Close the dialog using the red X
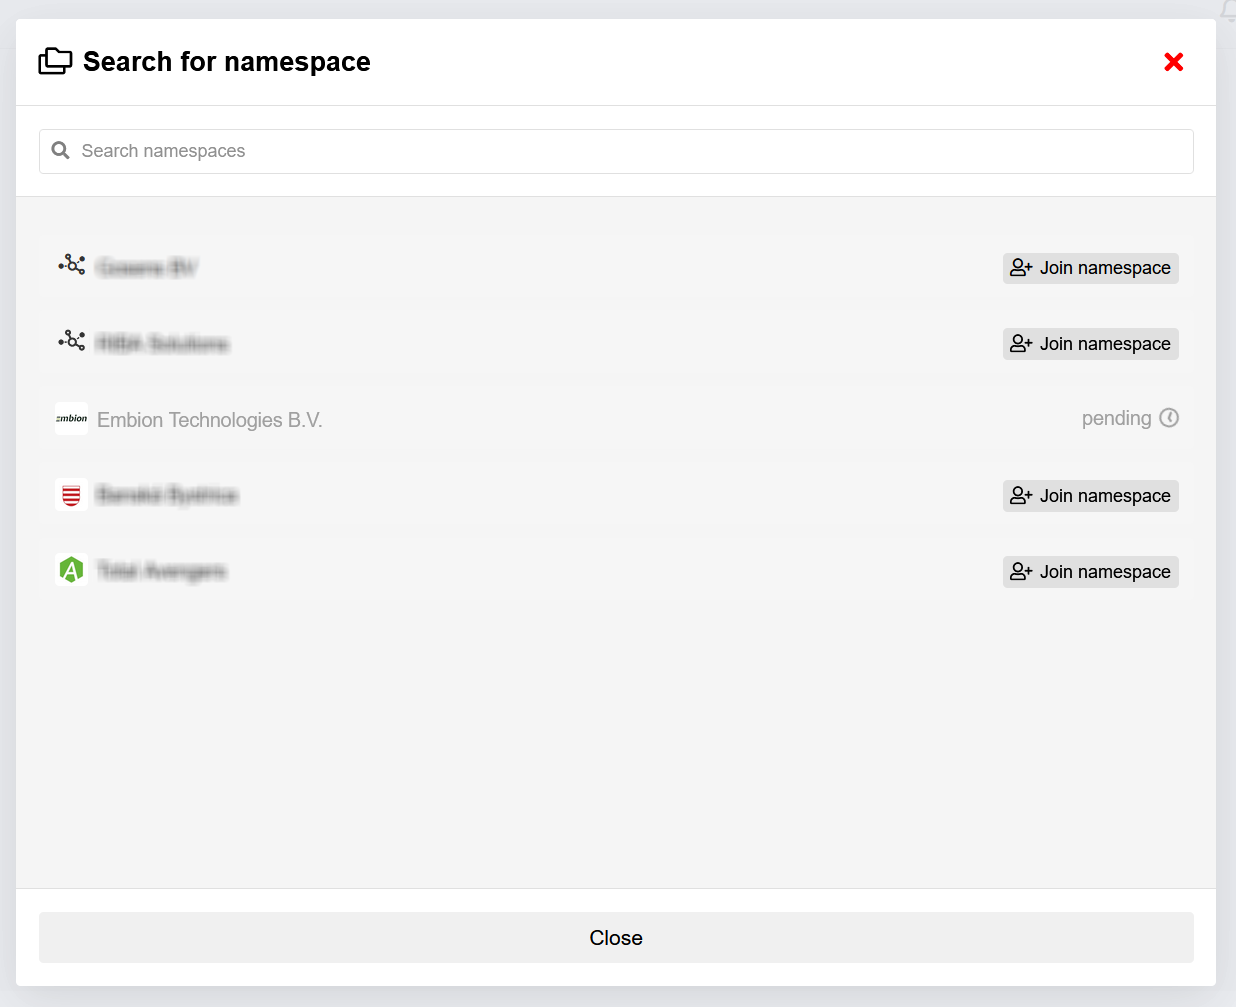 coord(1174,62)
